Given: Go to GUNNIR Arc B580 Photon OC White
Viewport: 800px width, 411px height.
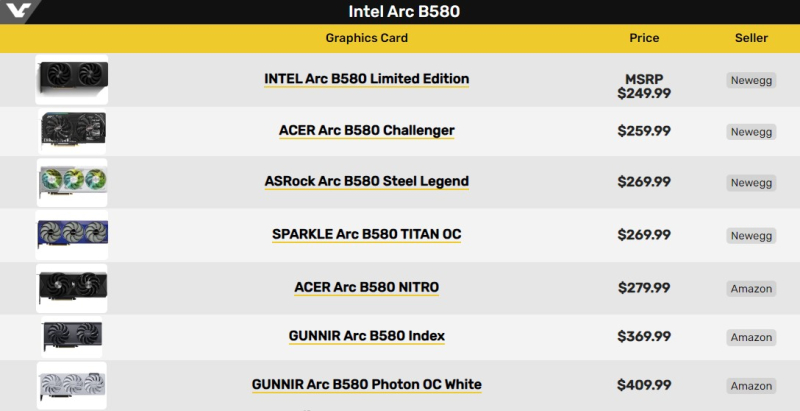Looking at the screenshot, I should coord(366,385).
